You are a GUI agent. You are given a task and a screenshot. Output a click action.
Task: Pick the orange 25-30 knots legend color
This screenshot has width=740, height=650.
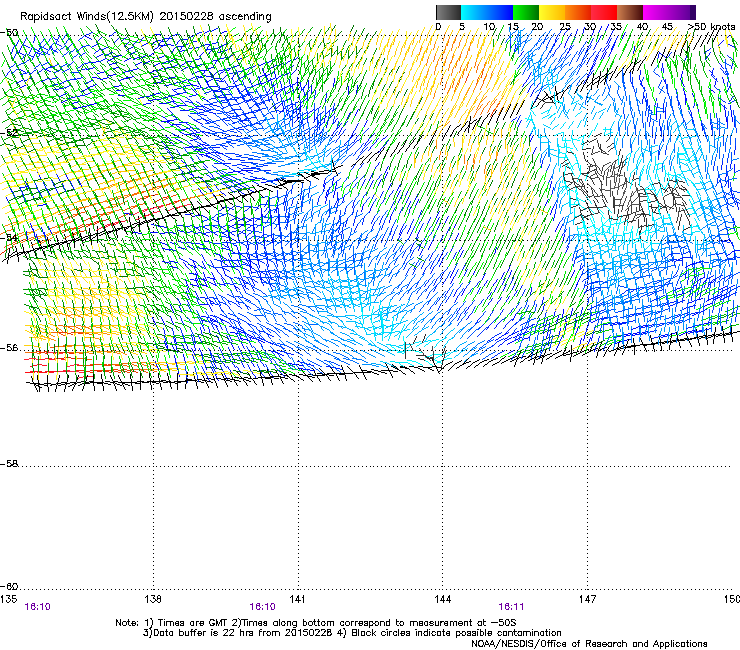pyautogui.click(x=578, y=12)
